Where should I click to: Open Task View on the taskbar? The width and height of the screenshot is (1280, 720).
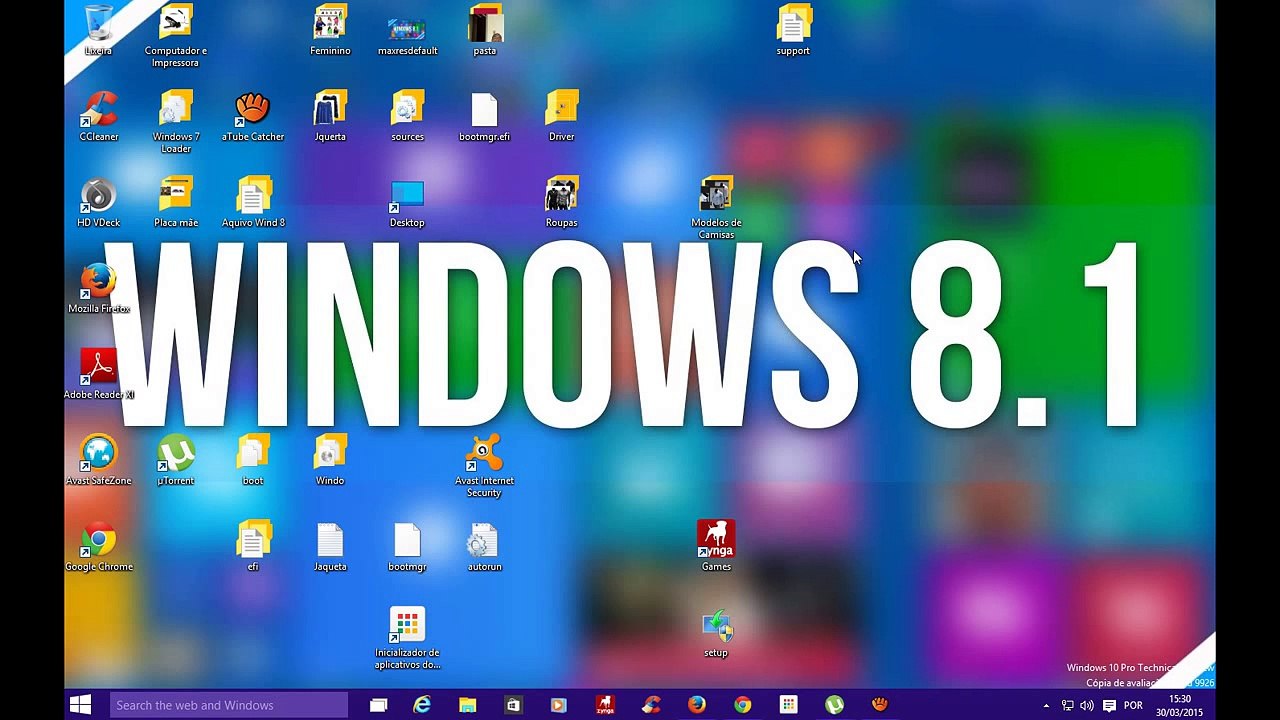[378, 705]
